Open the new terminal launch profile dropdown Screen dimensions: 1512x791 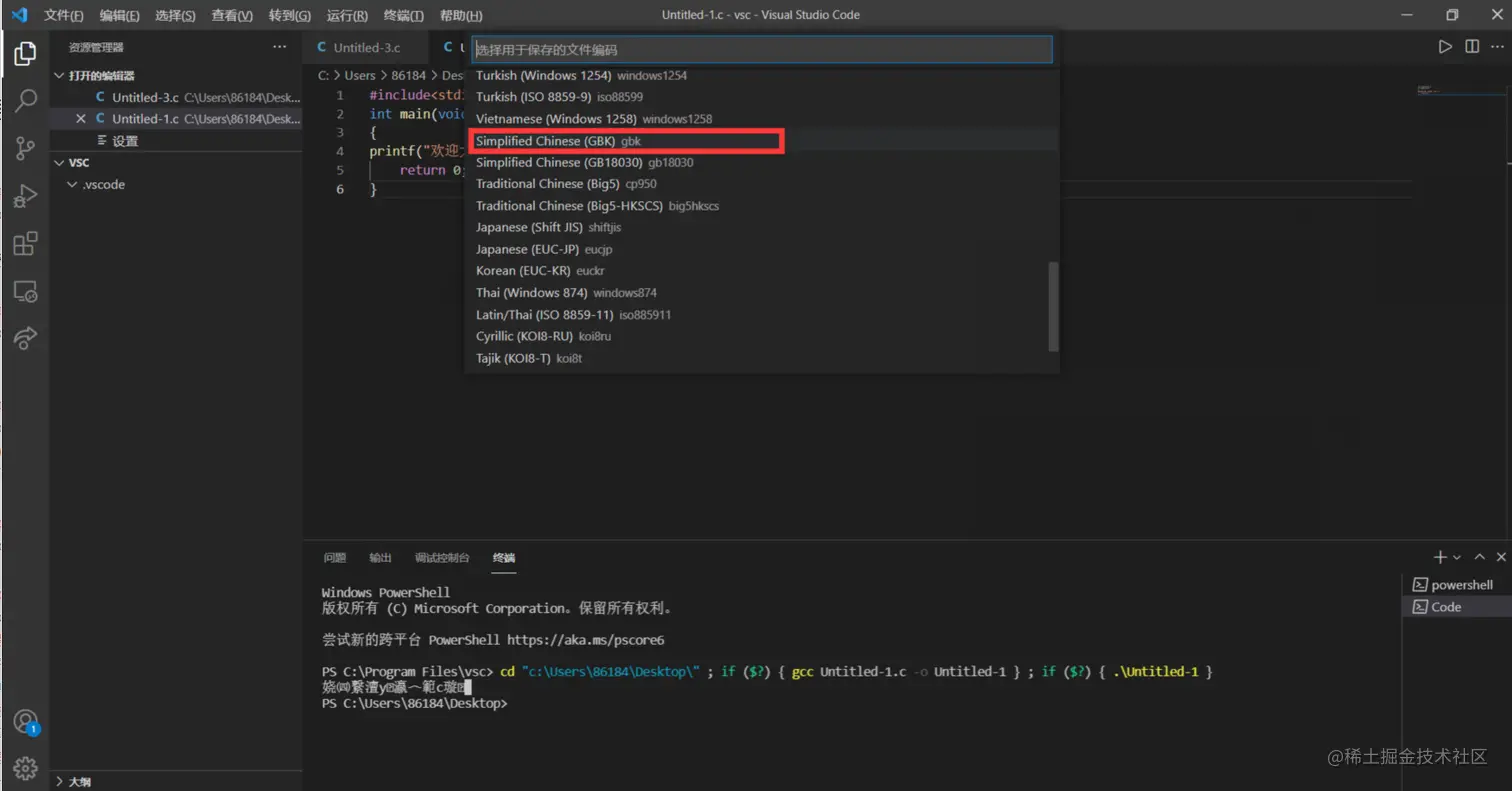click(x=1457, y=557)
